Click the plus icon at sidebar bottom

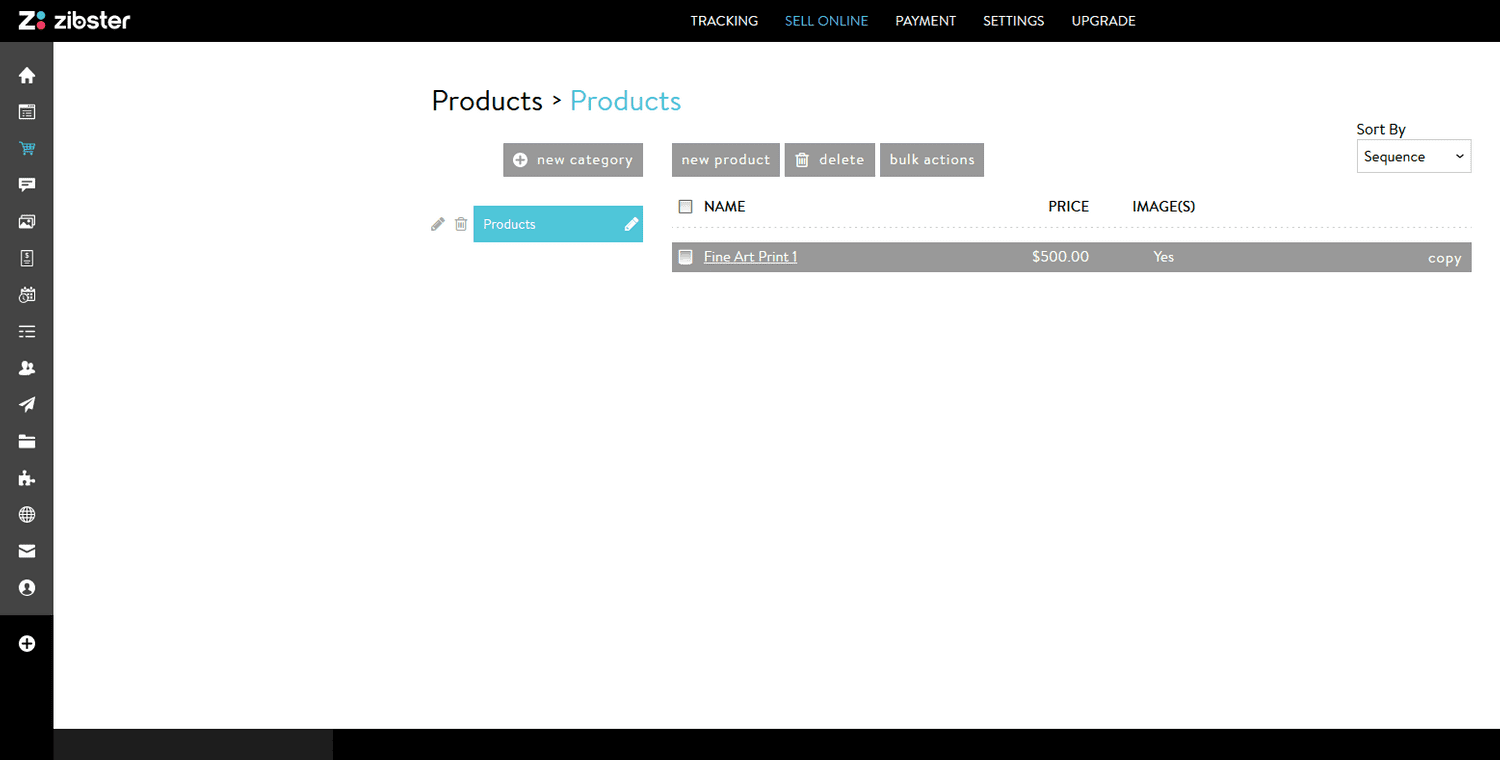(x=27, y=643)
